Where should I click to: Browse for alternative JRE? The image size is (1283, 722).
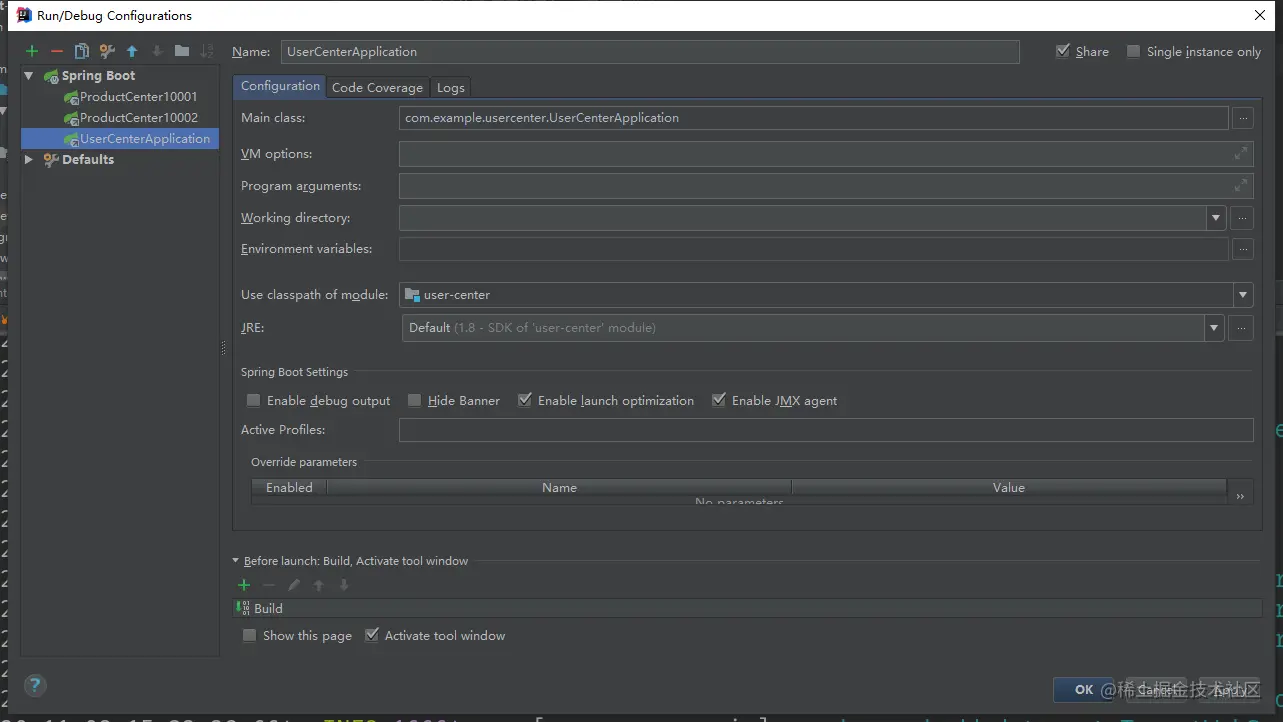click(1242, 328)
